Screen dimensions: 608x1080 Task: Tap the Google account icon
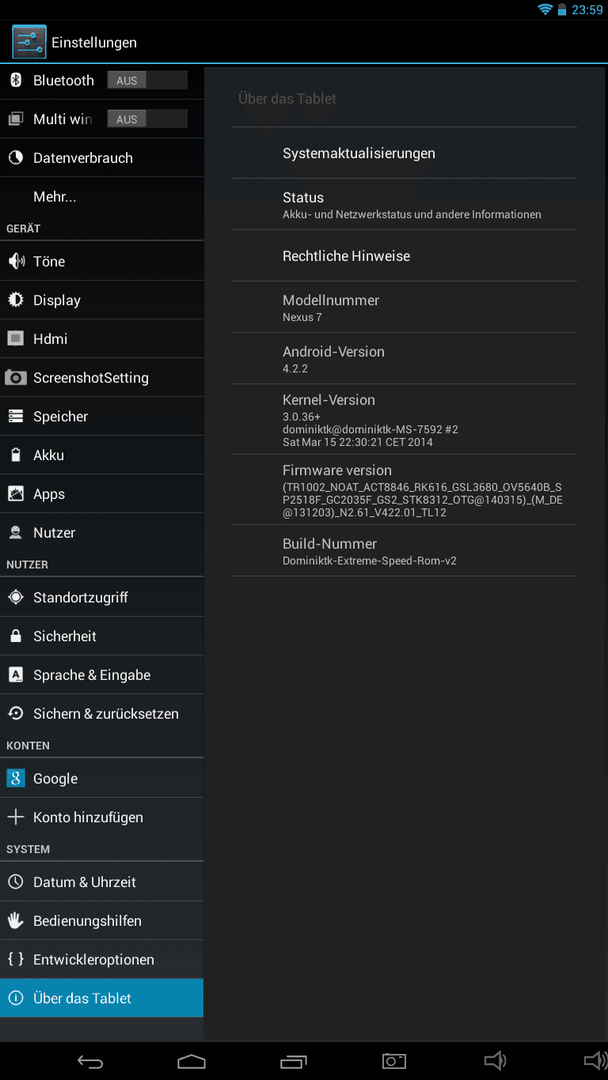click(x=15, y=778)
